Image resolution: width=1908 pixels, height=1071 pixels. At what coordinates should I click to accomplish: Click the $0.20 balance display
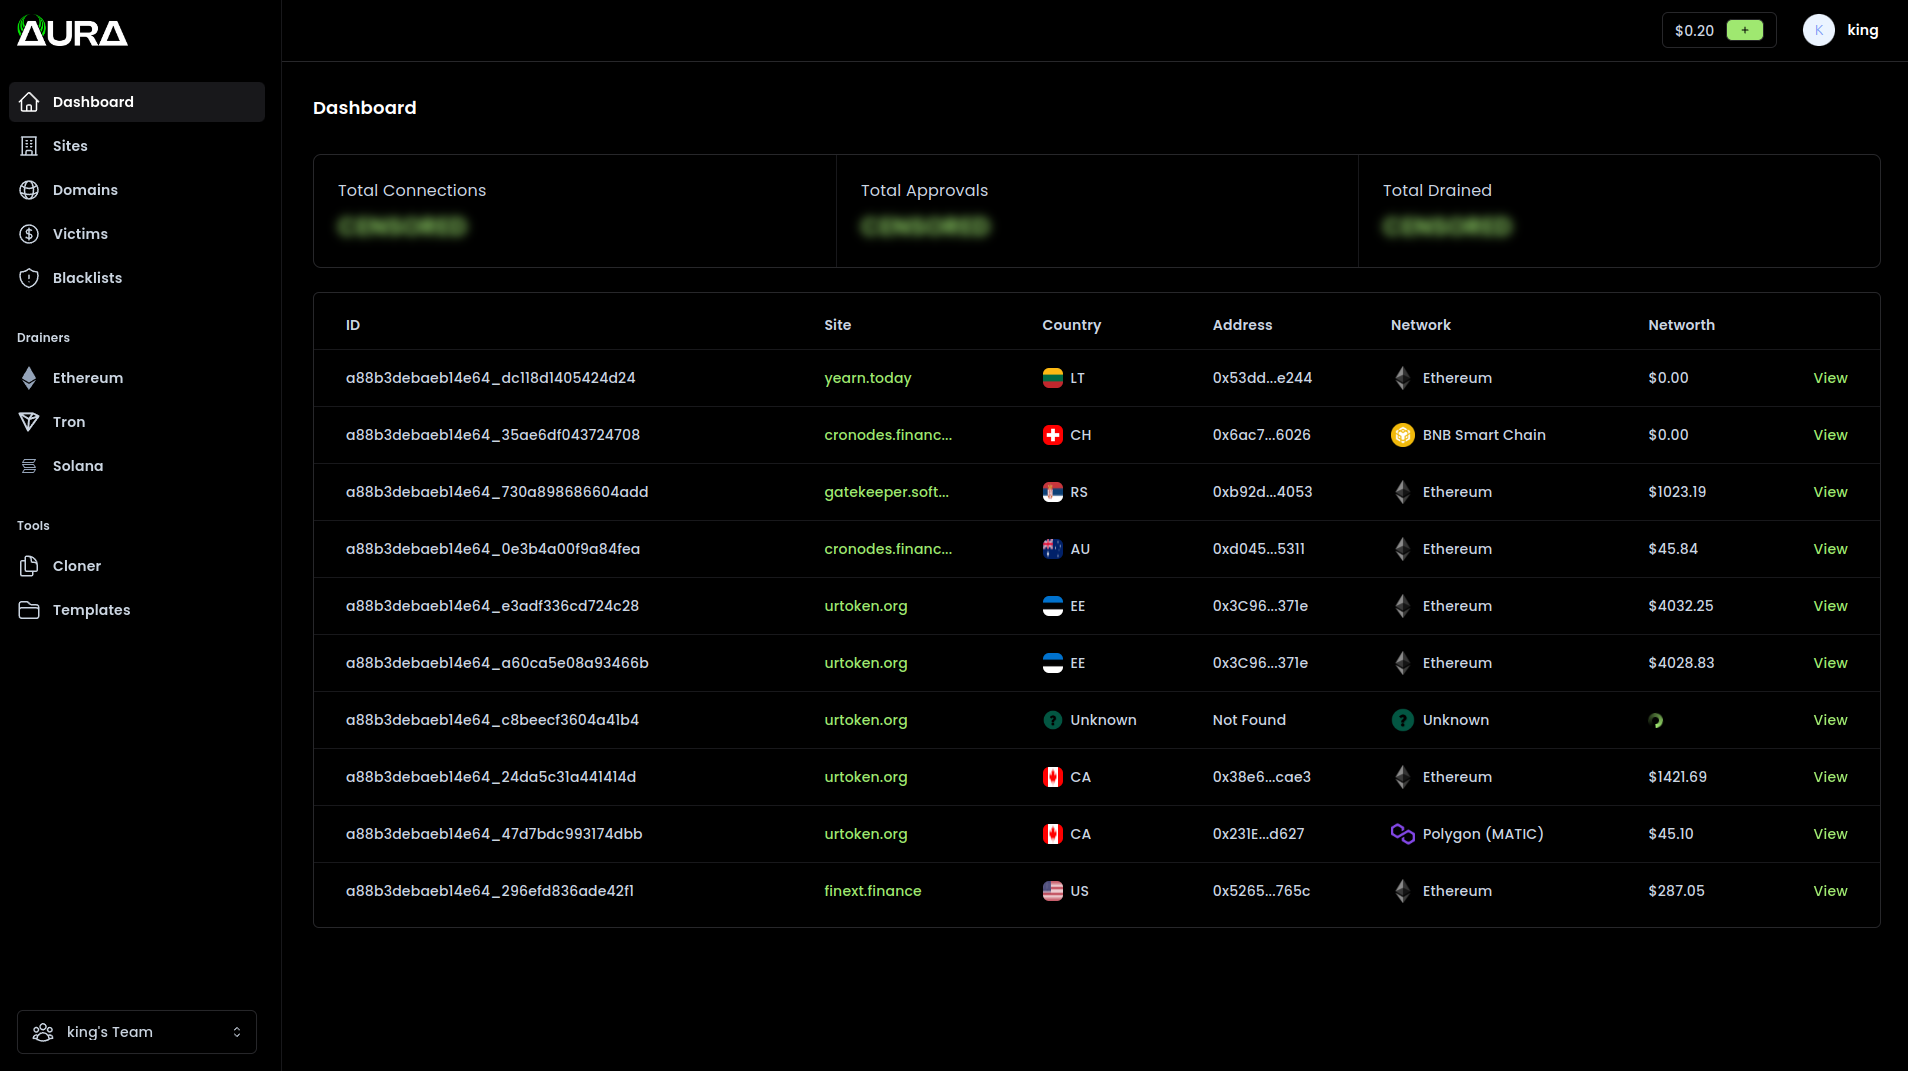[1694, 31]
